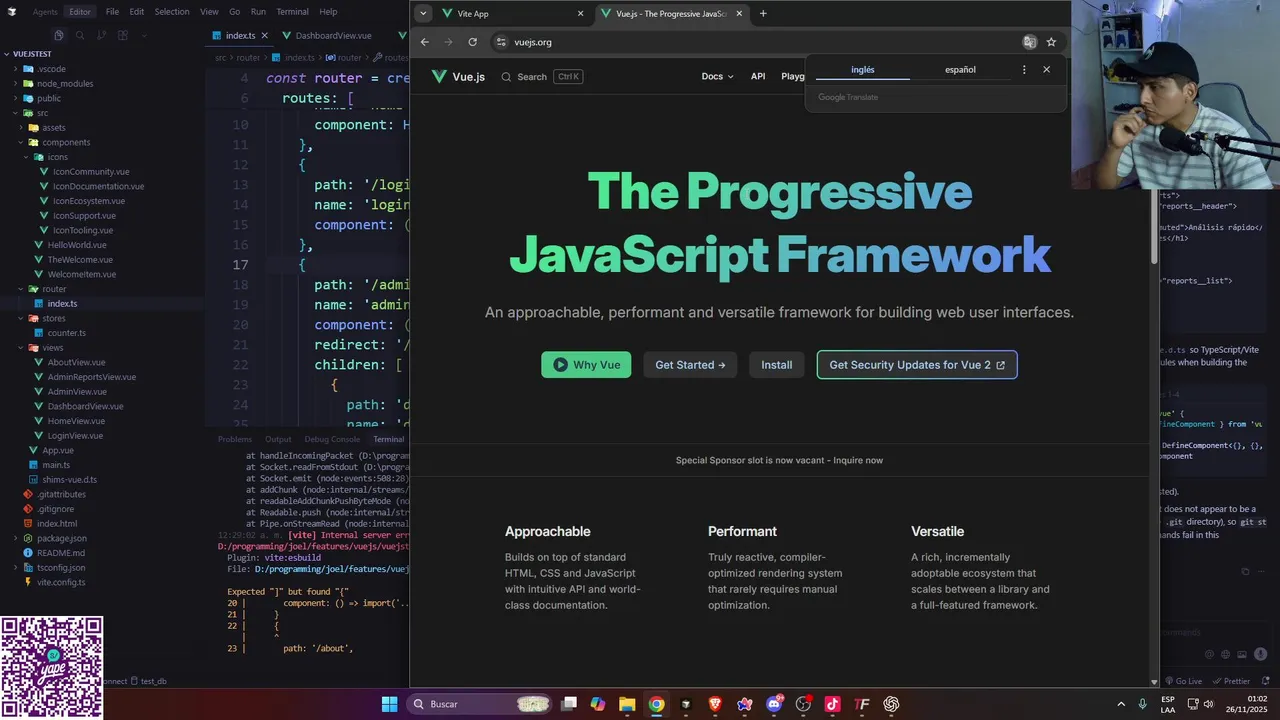Expand the node_modules folder

tap(65, 84)
